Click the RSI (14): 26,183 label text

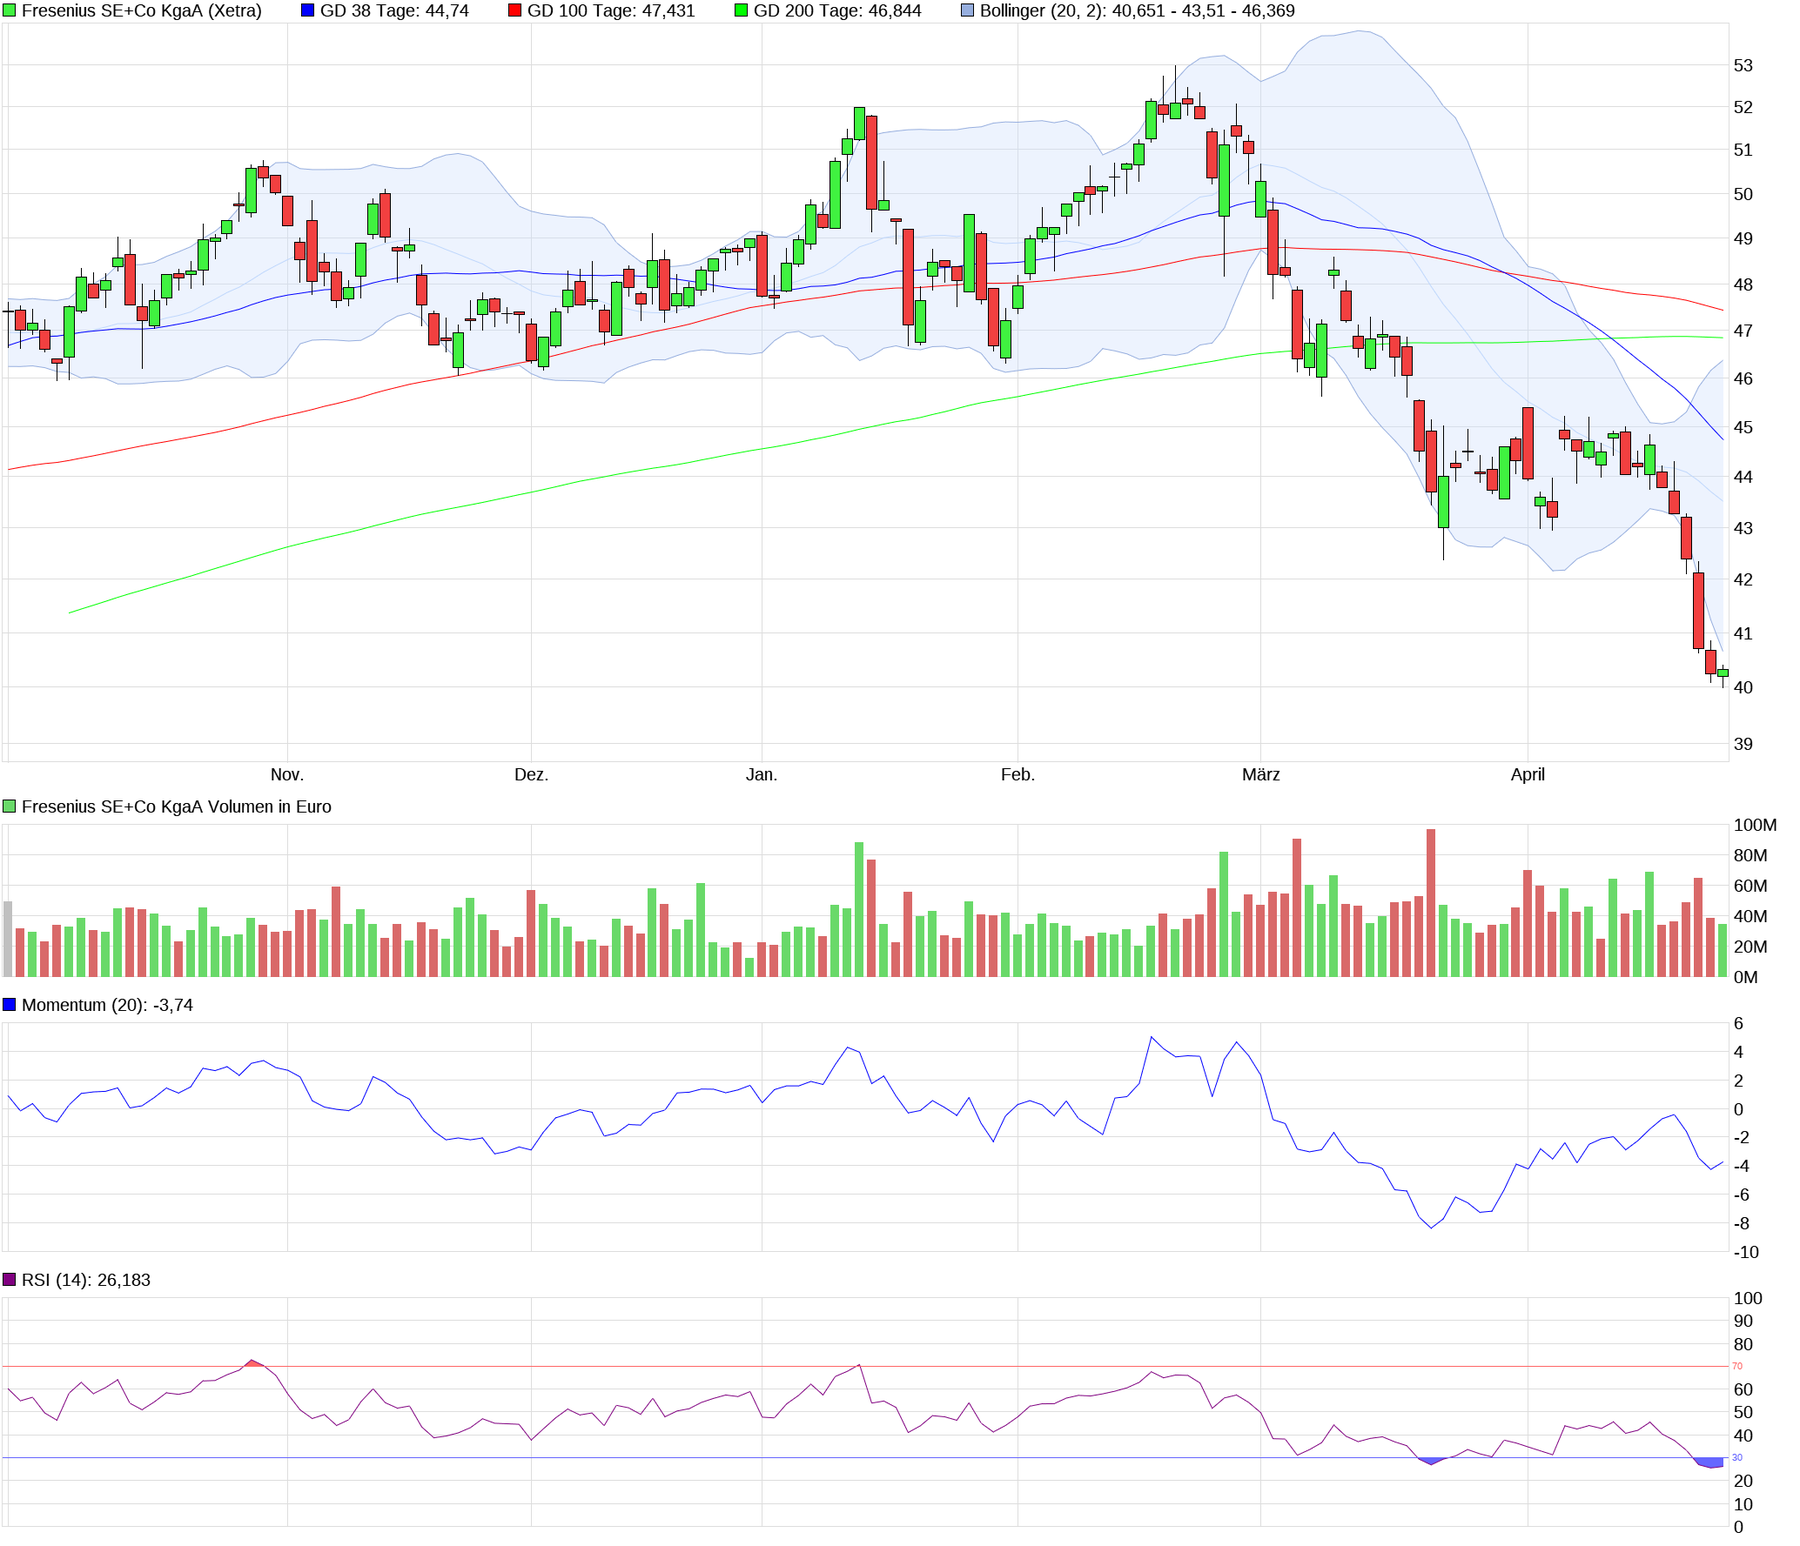point(86,1280)
